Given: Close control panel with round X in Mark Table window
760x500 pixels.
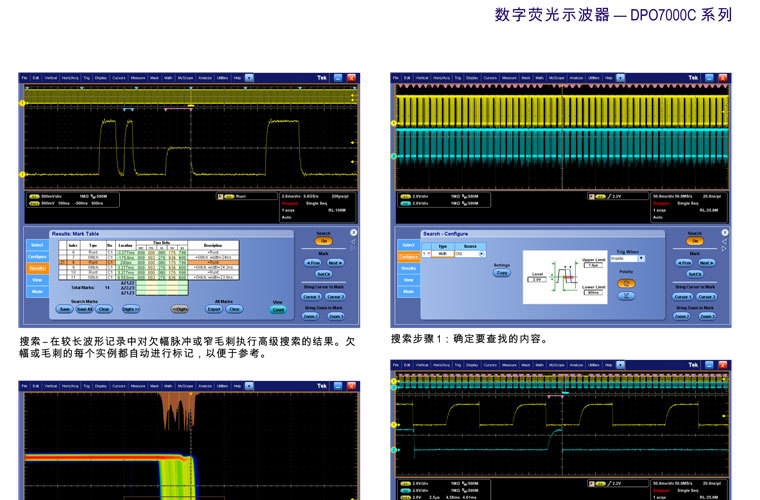Looking at the screenshot, I should 354,233.
